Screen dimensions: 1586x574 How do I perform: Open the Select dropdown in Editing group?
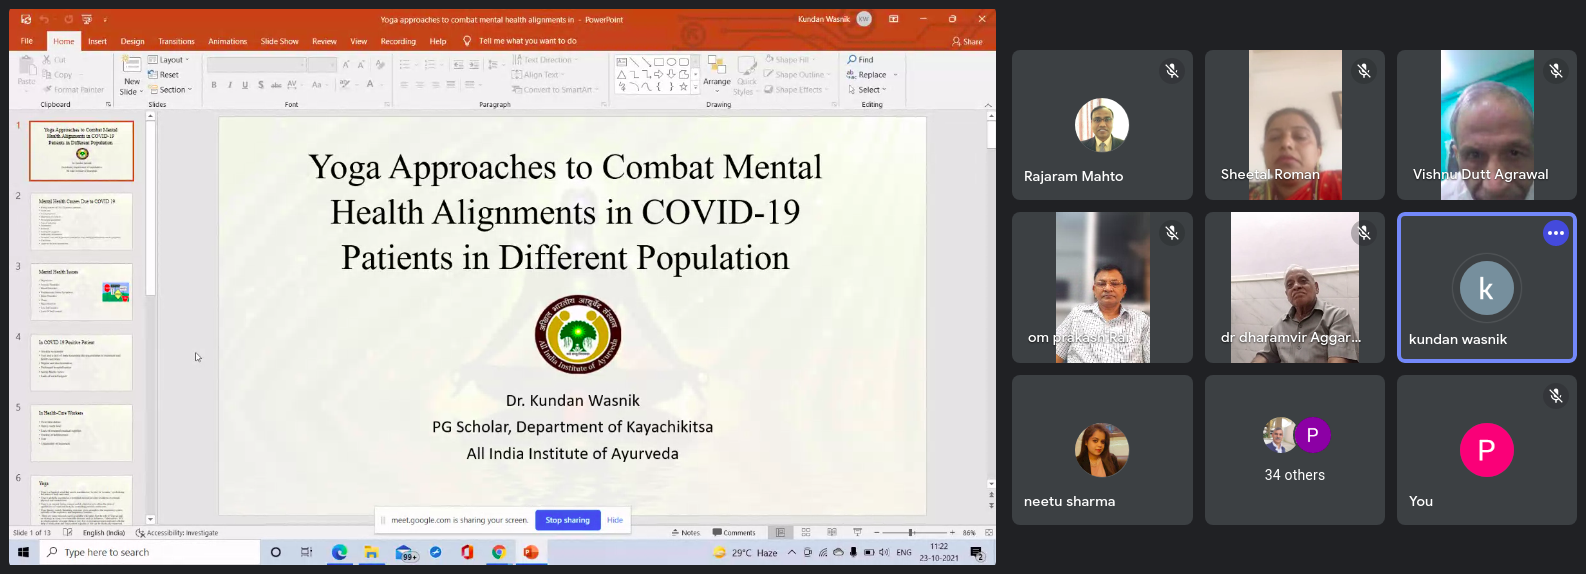(867, 90)
